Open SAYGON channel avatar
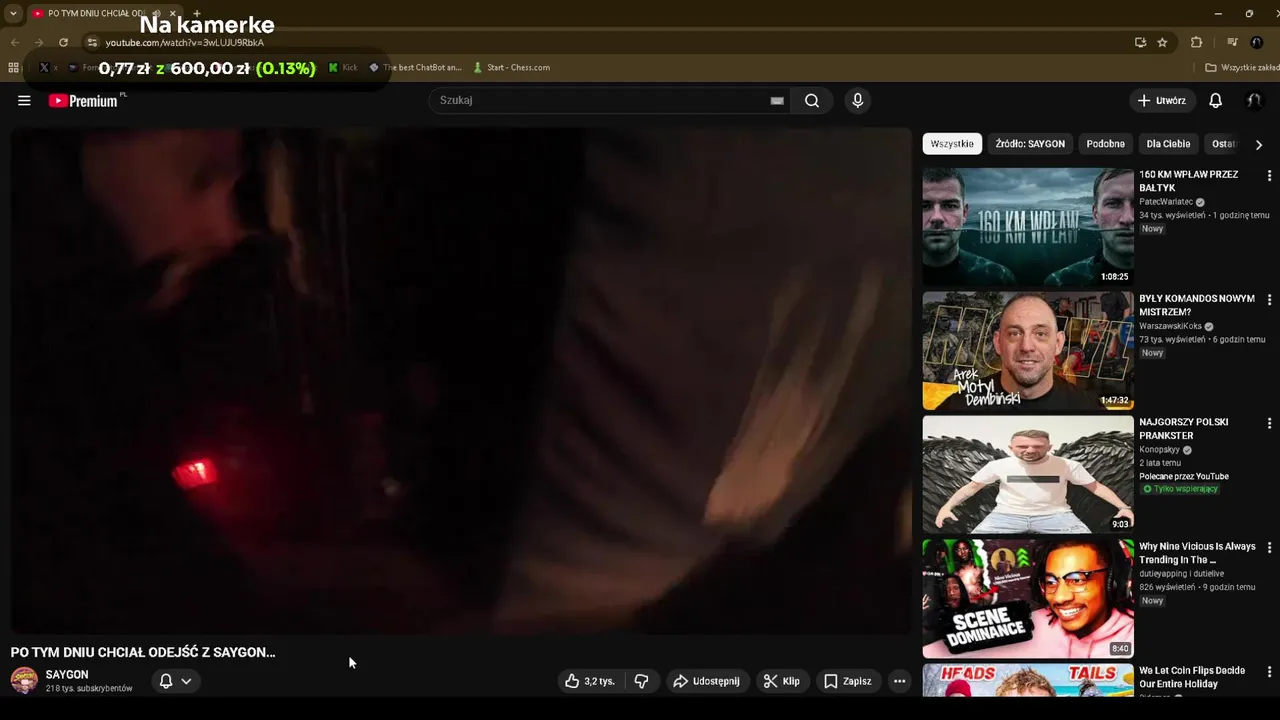This screenshot has height=720, width=1280. point(24,680)
